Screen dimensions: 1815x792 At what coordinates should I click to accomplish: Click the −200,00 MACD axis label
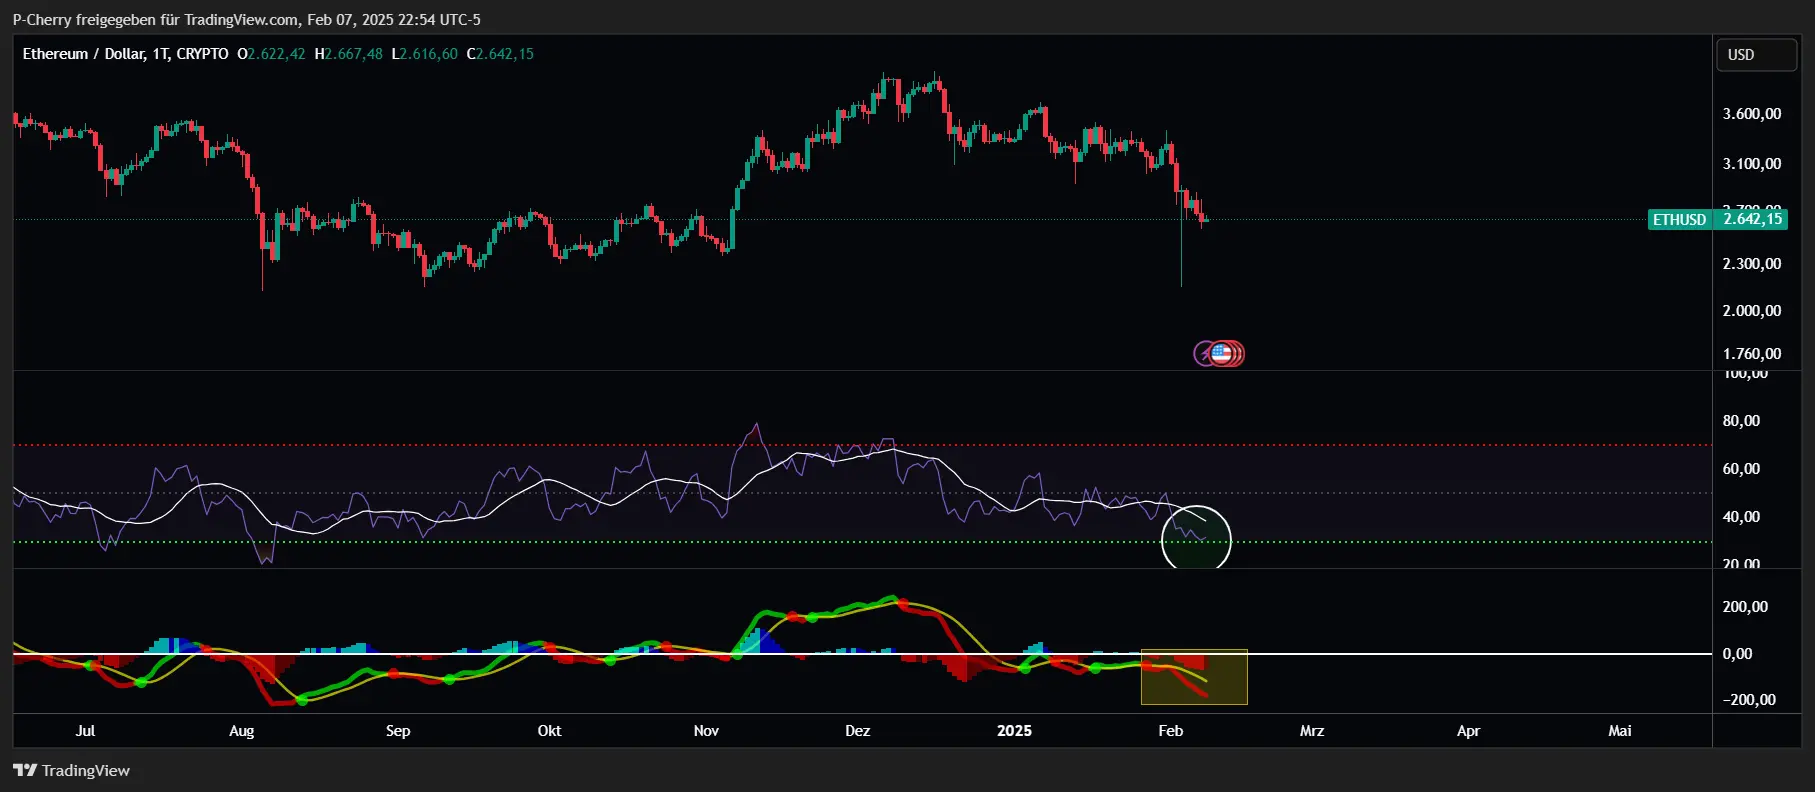(1749, 700)
